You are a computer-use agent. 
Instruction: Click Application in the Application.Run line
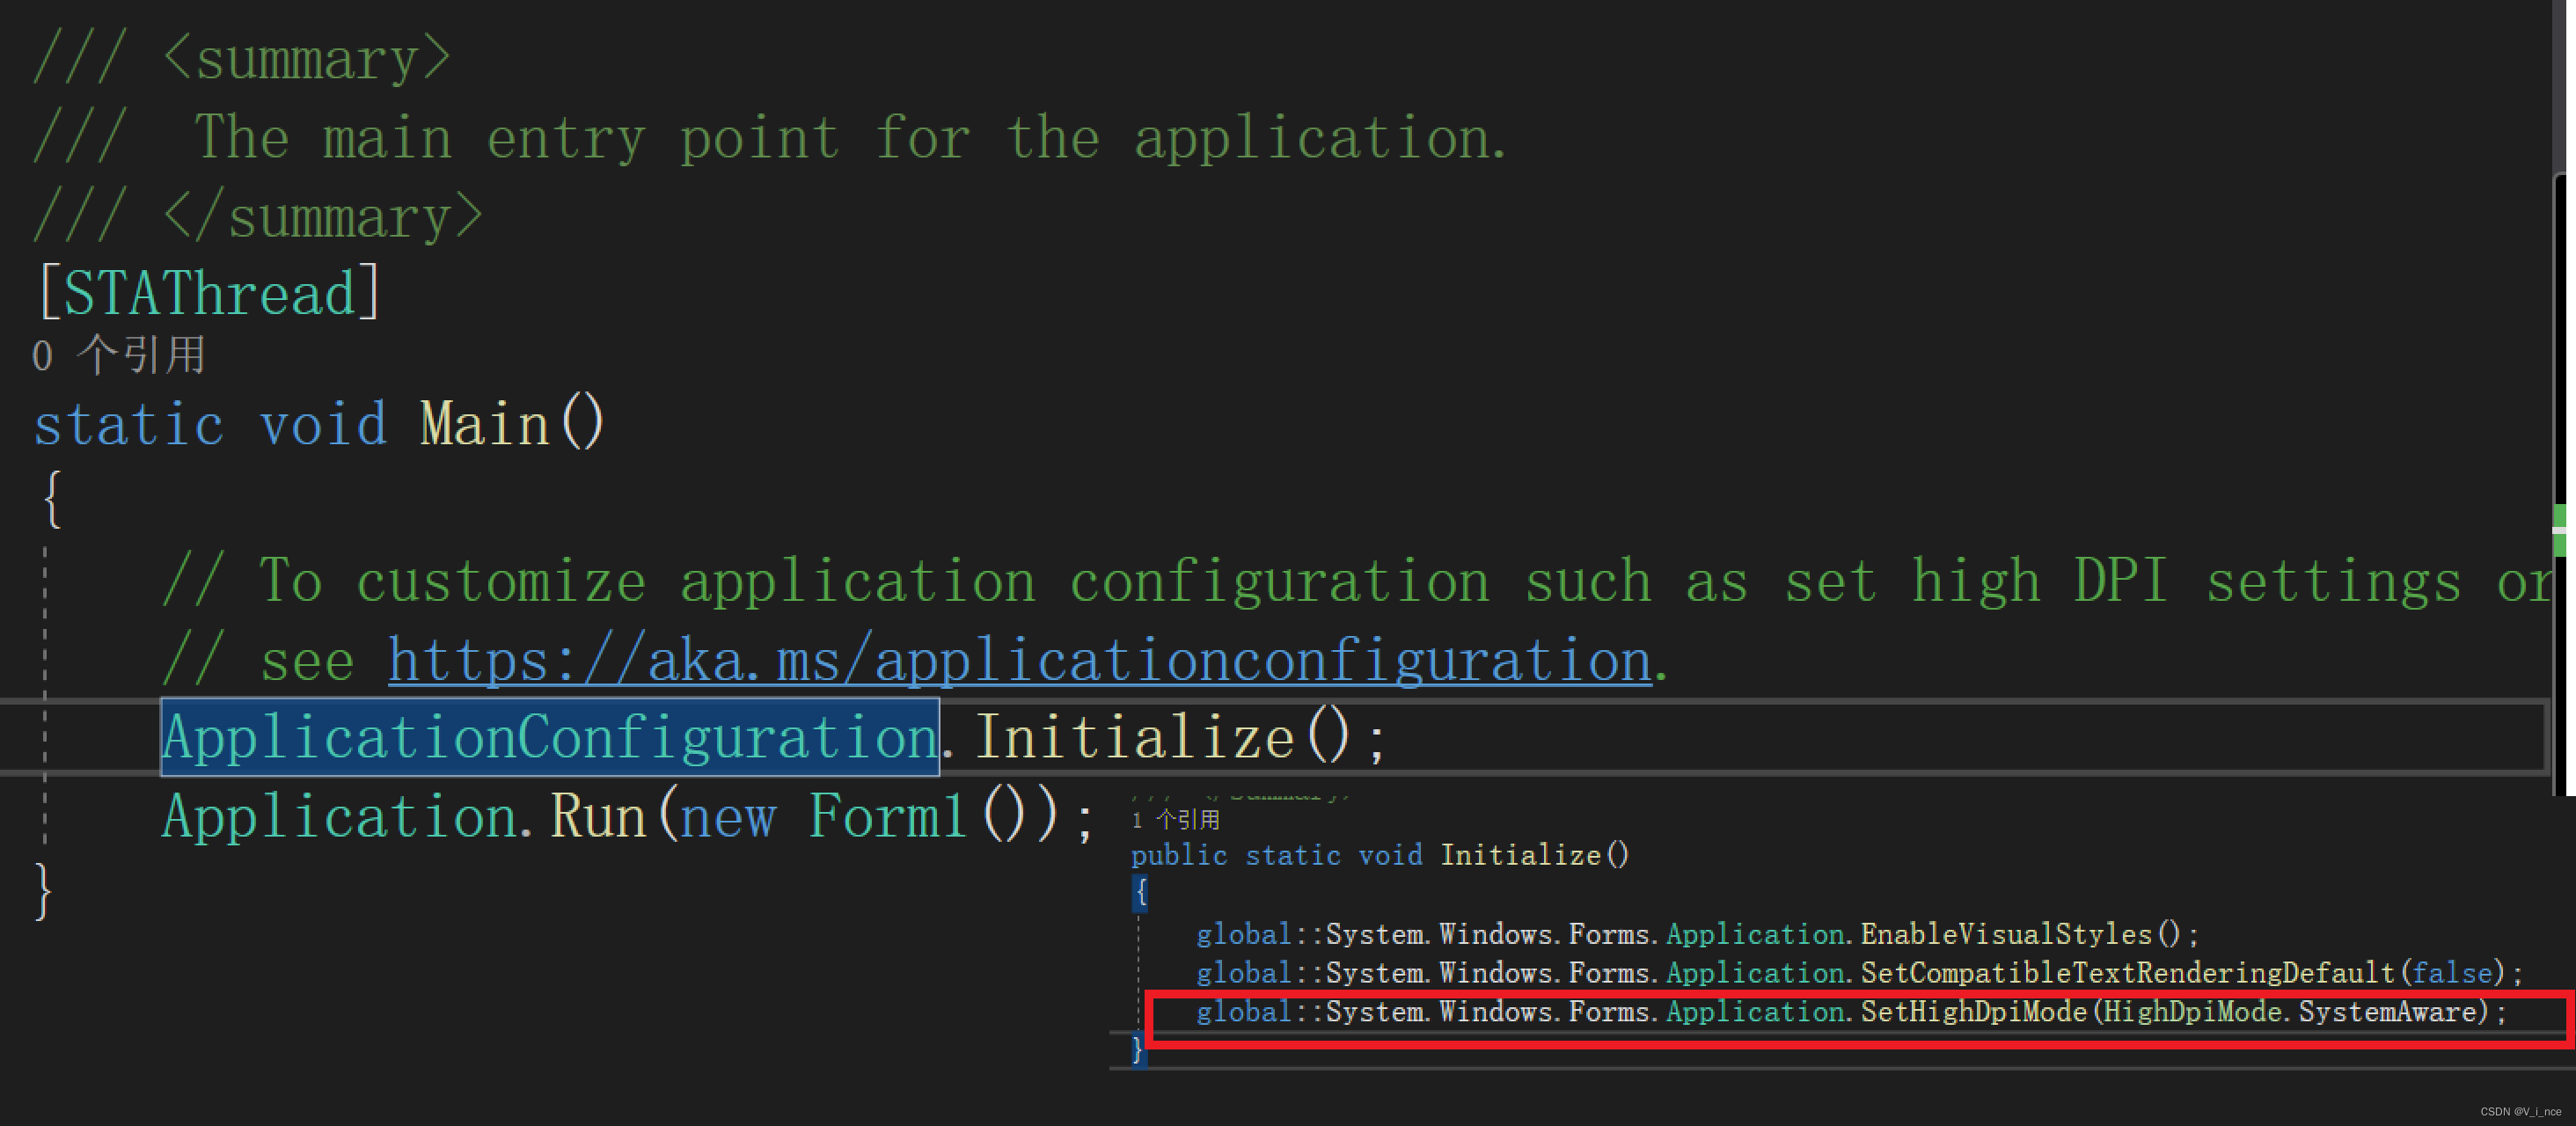point(339,817)
